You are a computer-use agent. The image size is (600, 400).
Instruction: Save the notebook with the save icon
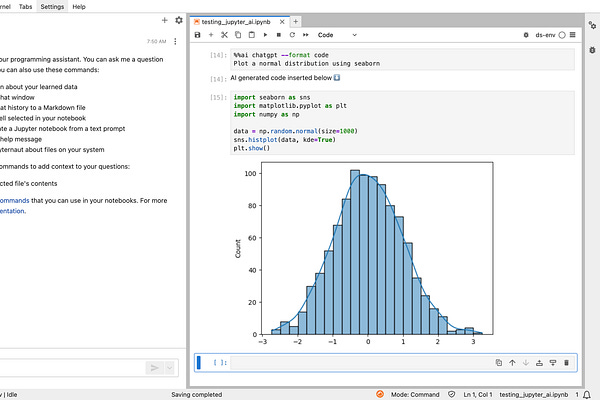tap(199, 35)
